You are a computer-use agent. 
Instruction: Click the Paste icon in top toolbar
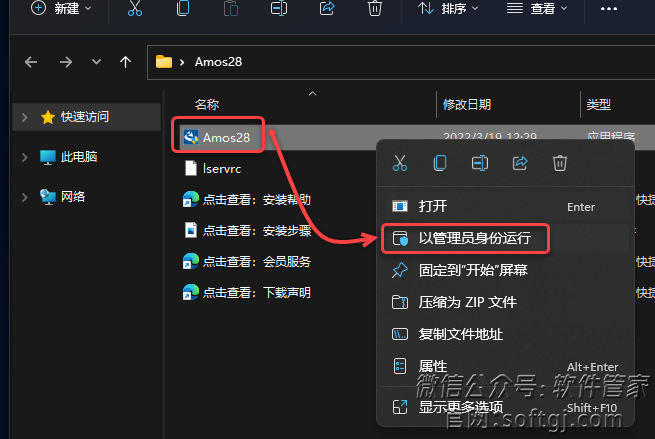231,8
